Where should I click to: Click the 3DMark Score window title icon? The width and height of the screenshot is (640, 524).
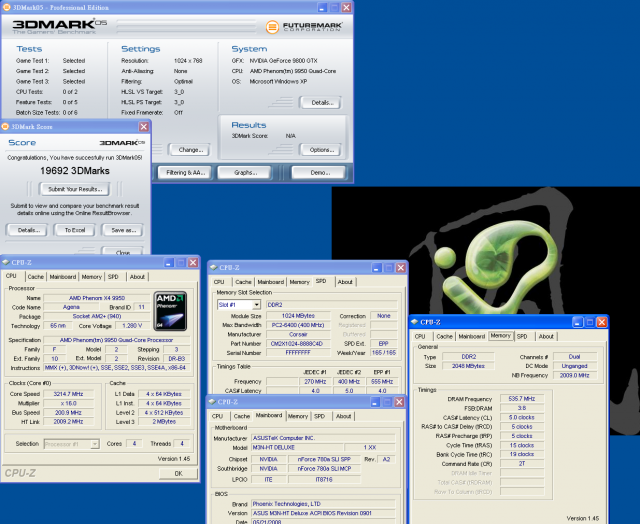(5, 127)
